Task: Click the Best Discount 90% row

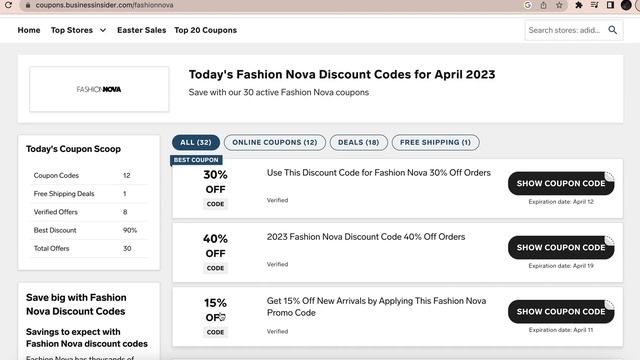Action: tap(89, 230)
